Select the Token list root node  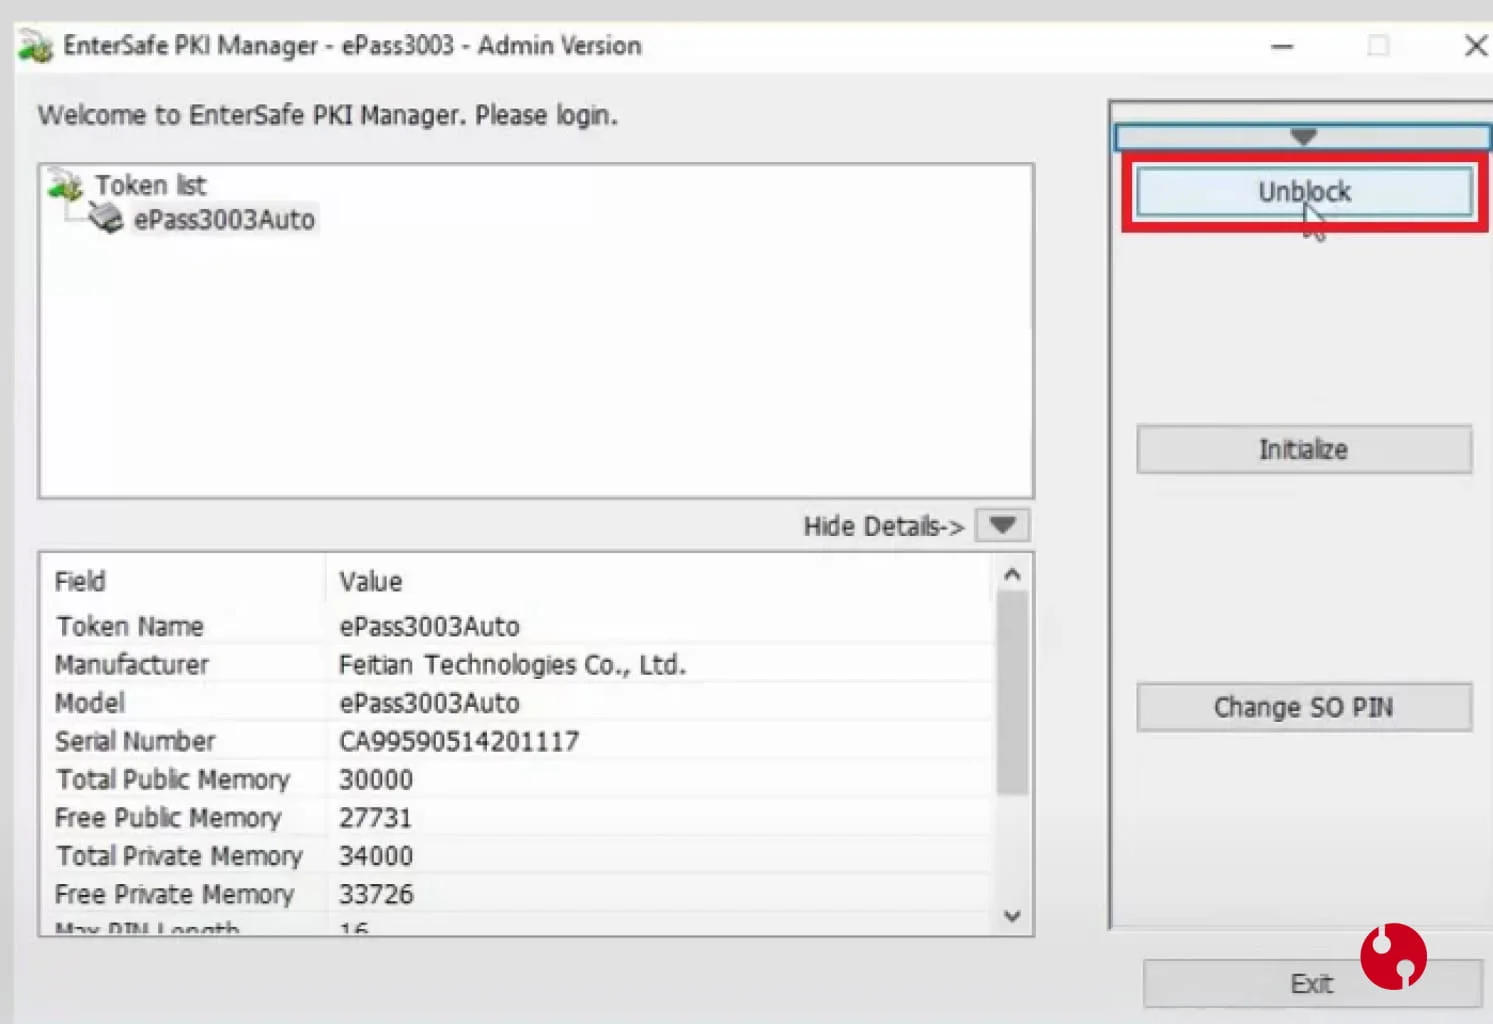(x=150, y=185)
